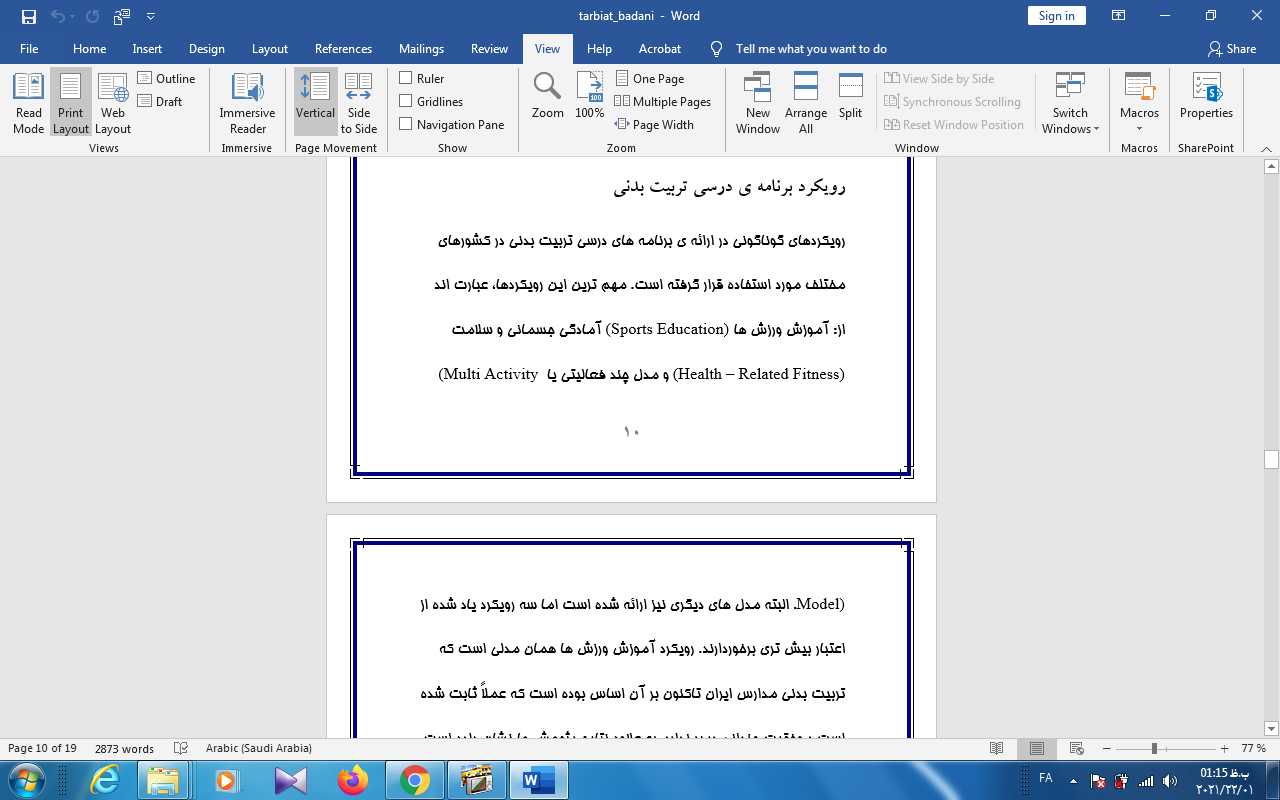Switch to the References tab
The image size is (1280, 800).
tap(343, 48)
